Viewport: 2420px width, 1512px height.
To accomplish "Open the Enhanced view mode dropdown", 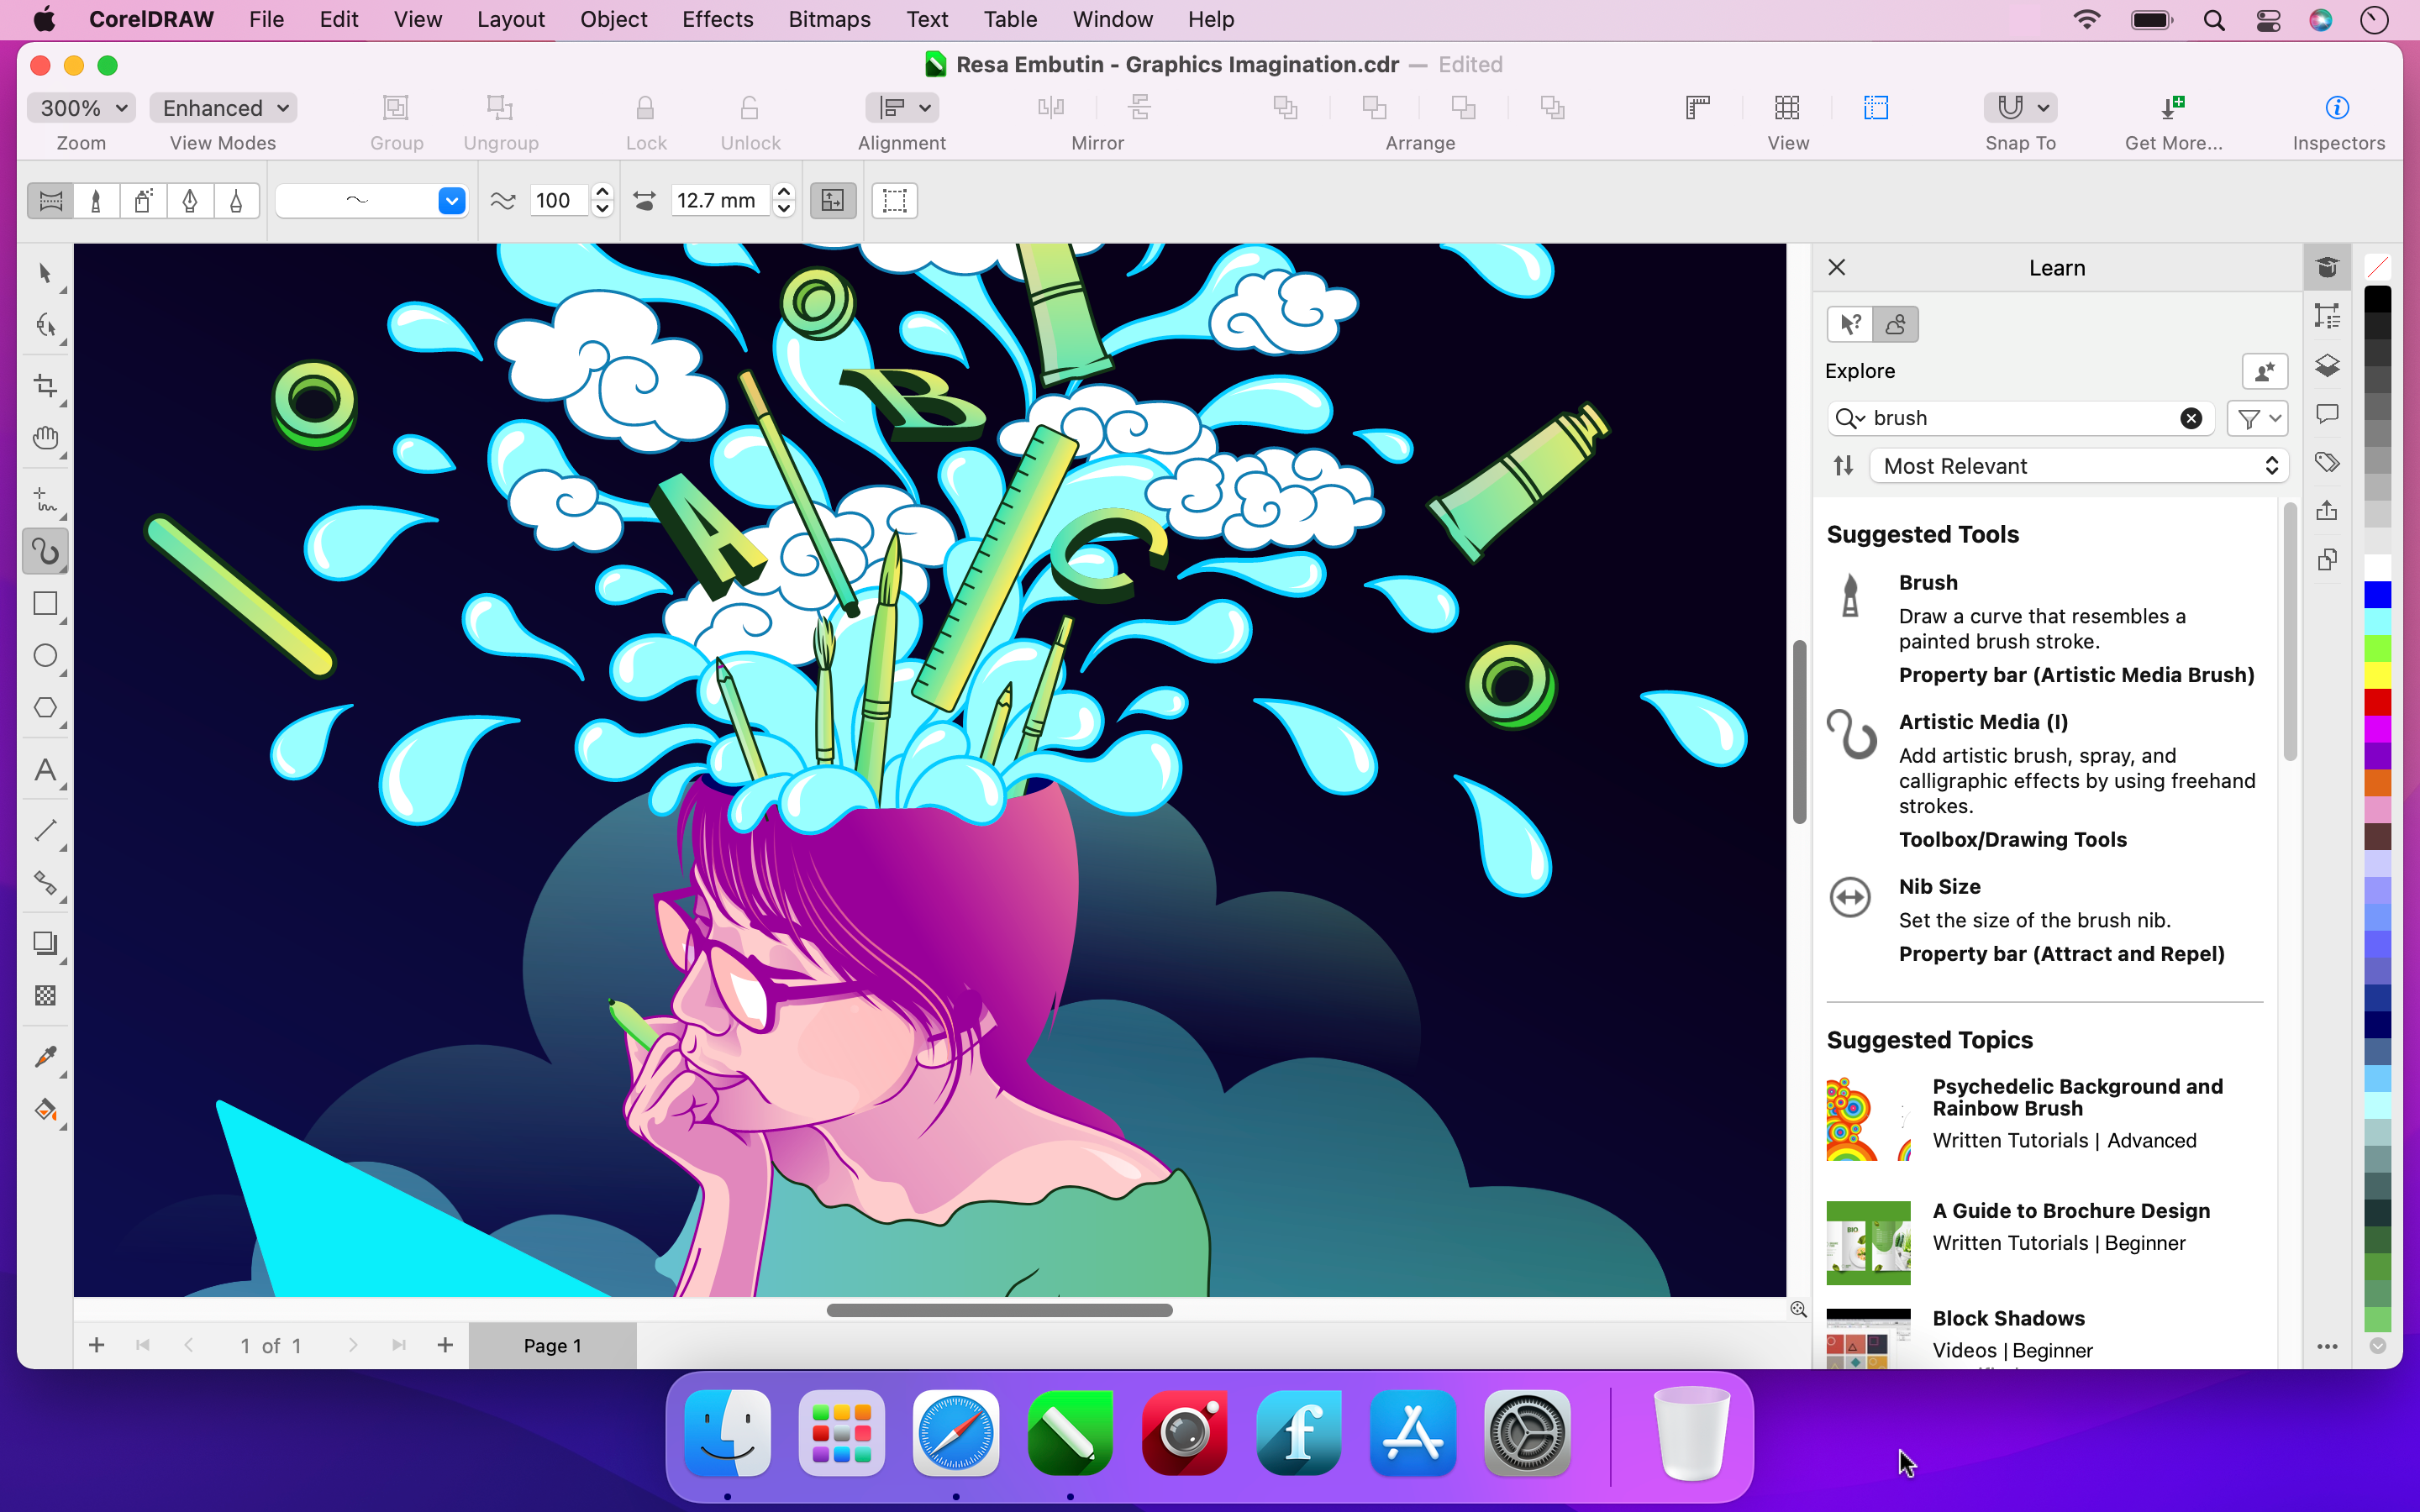I will coord(222,107).
